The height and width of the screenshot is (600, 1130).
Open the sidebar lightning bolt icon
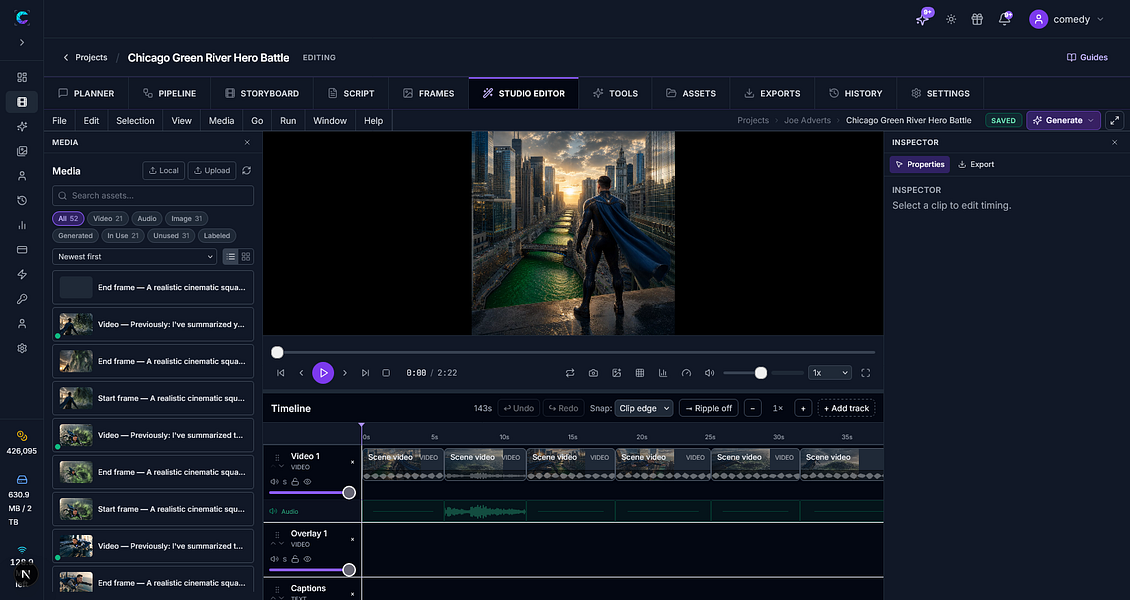point(22,274)
